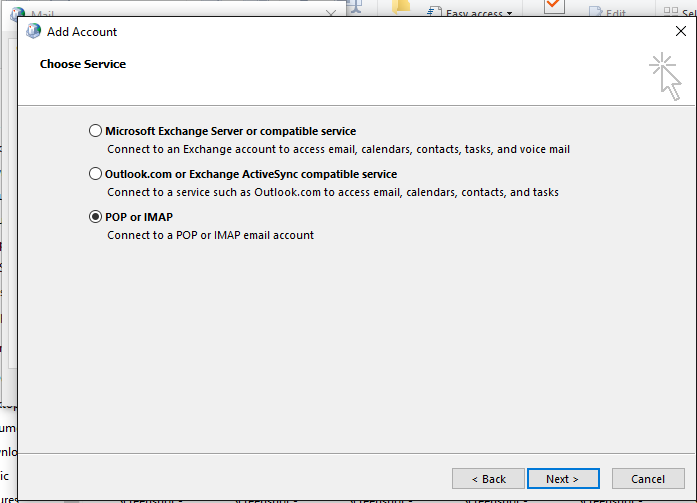This screenshot has width=697, height=503.
Task: Click the Outlook.com service description text
Action: 333,192
